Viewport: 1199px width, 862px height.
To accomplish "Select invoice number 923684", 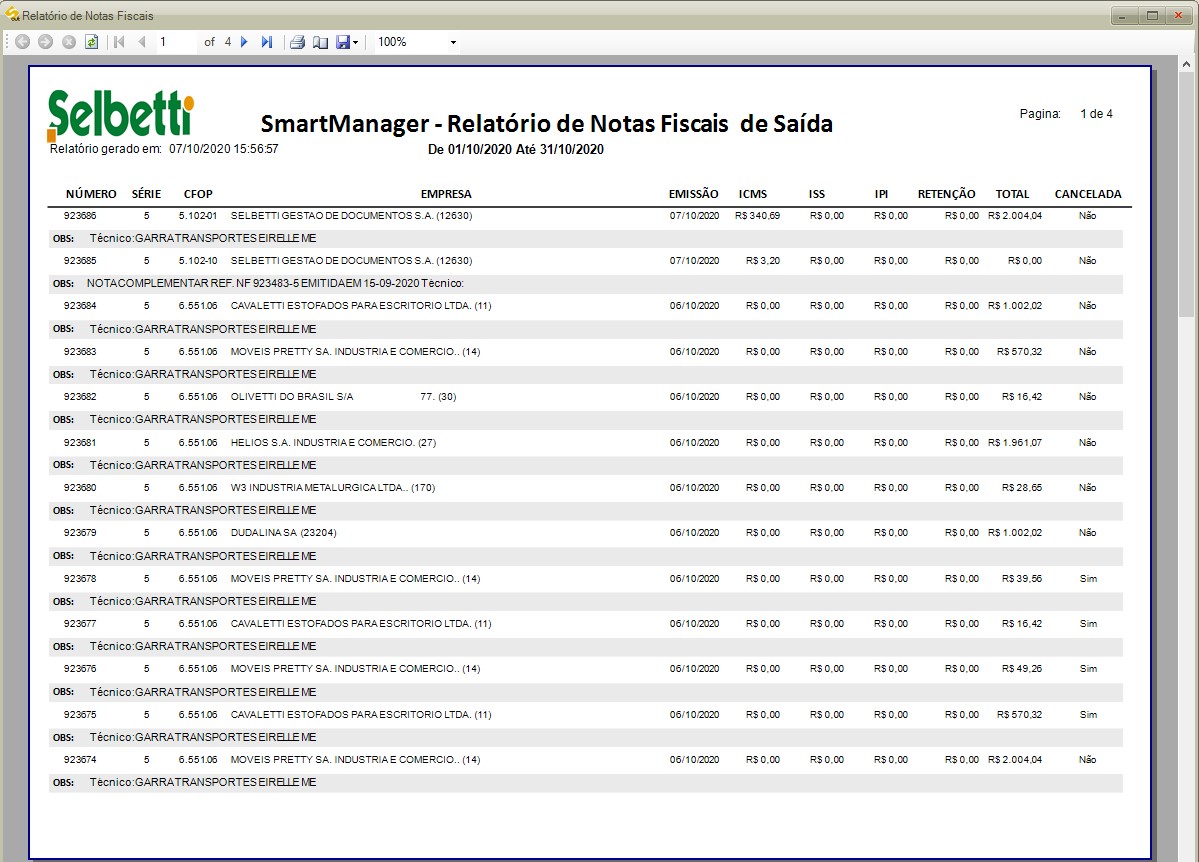I will point(80,306).
